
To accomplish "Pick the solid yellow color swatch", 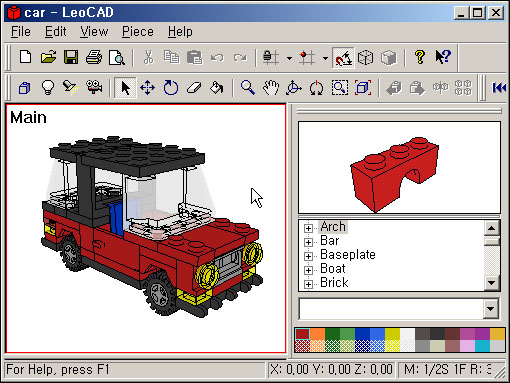I will (x=393, y=334).
